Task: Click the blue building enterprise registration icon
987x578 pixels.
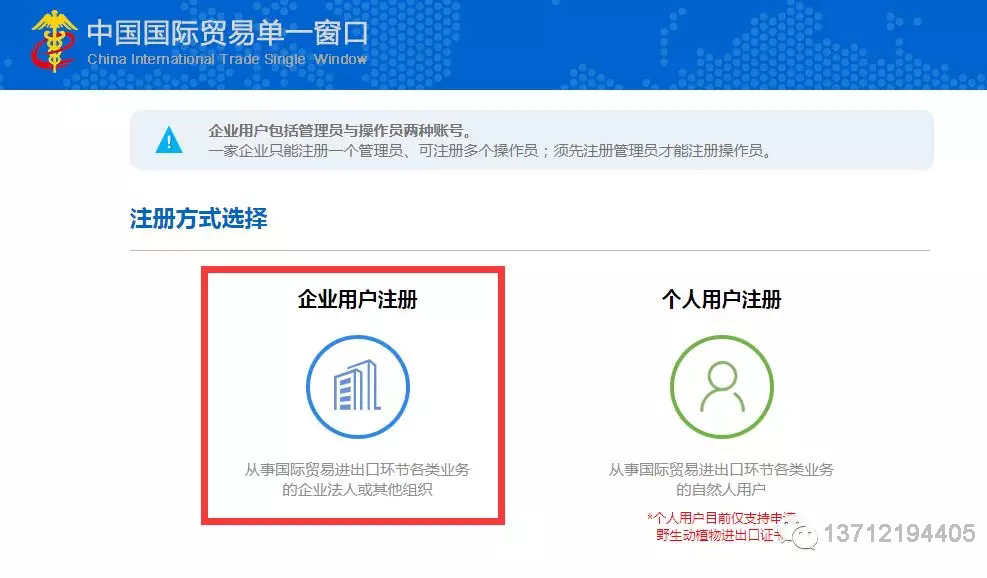Action: (358, 387)
